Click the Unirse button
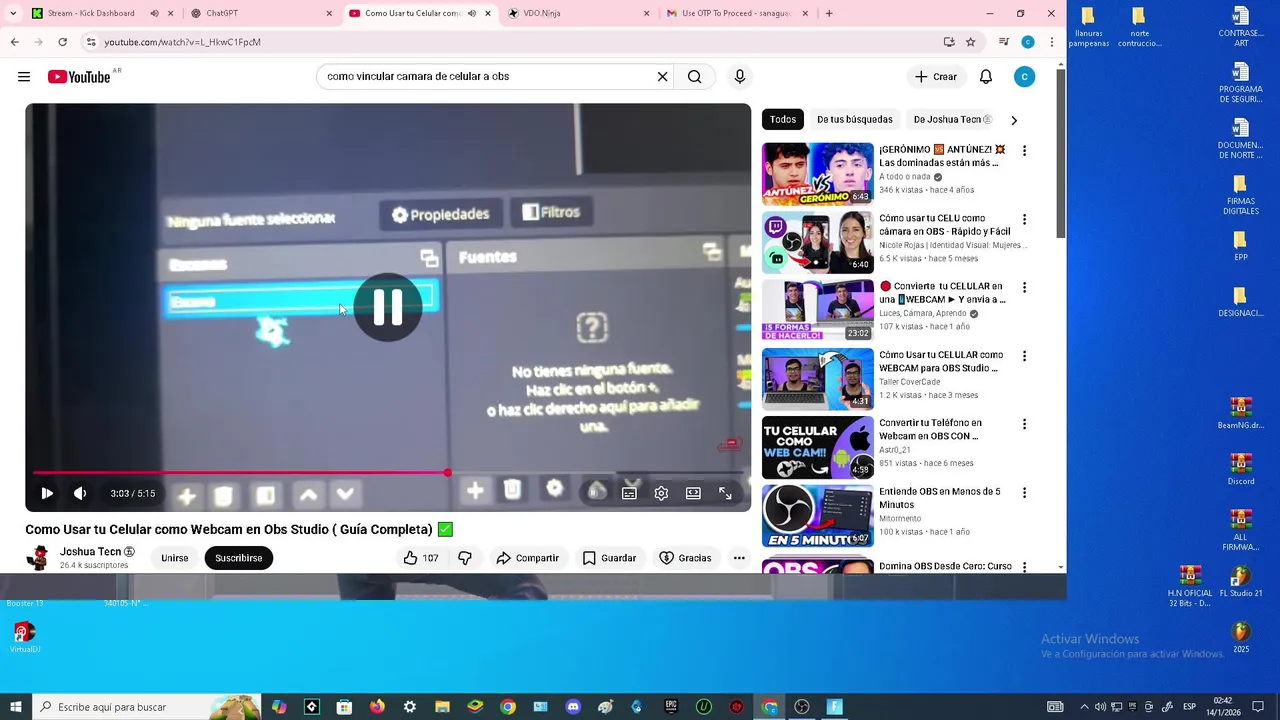Viewport: 1280px width, 720px height. (175, 558)
